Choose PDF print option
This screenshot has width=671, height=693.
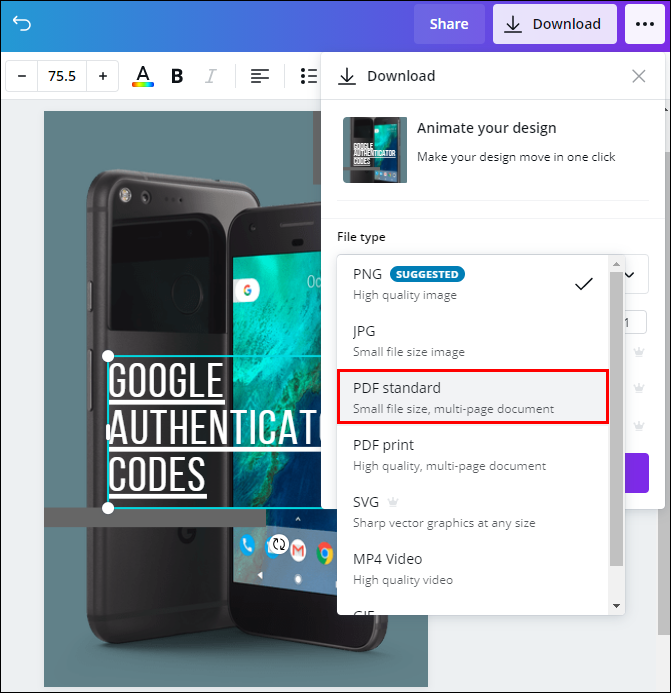[473, 455]
